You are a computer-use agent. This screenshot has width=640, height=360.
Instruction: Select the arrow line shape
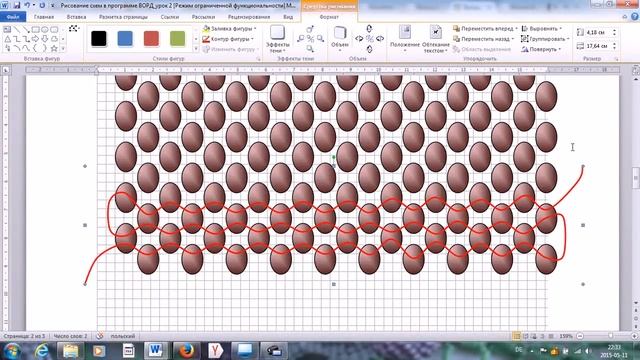[x=26, y=29]
